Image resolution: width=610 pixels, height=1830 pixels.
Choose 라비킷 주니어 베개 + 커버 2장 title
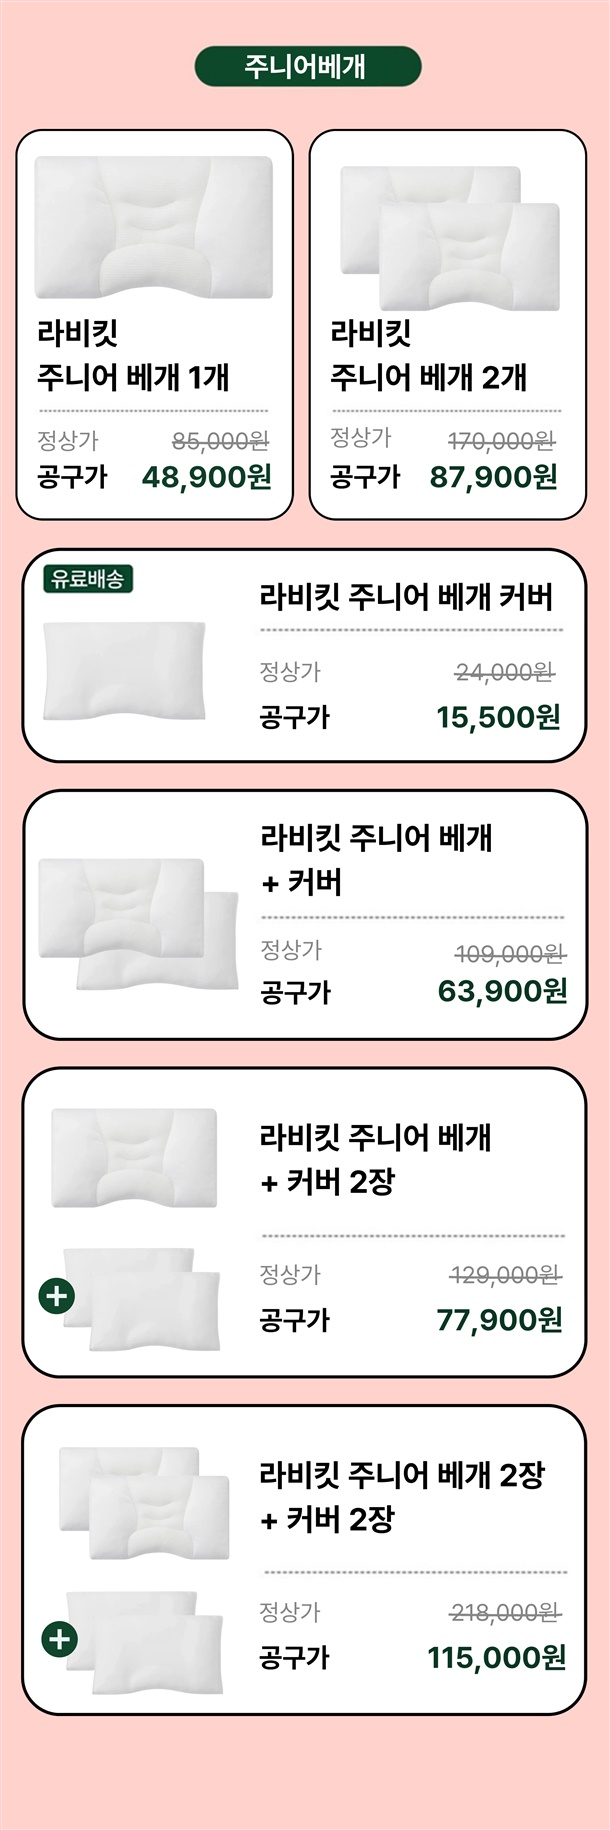click(x=376, y=1159)
